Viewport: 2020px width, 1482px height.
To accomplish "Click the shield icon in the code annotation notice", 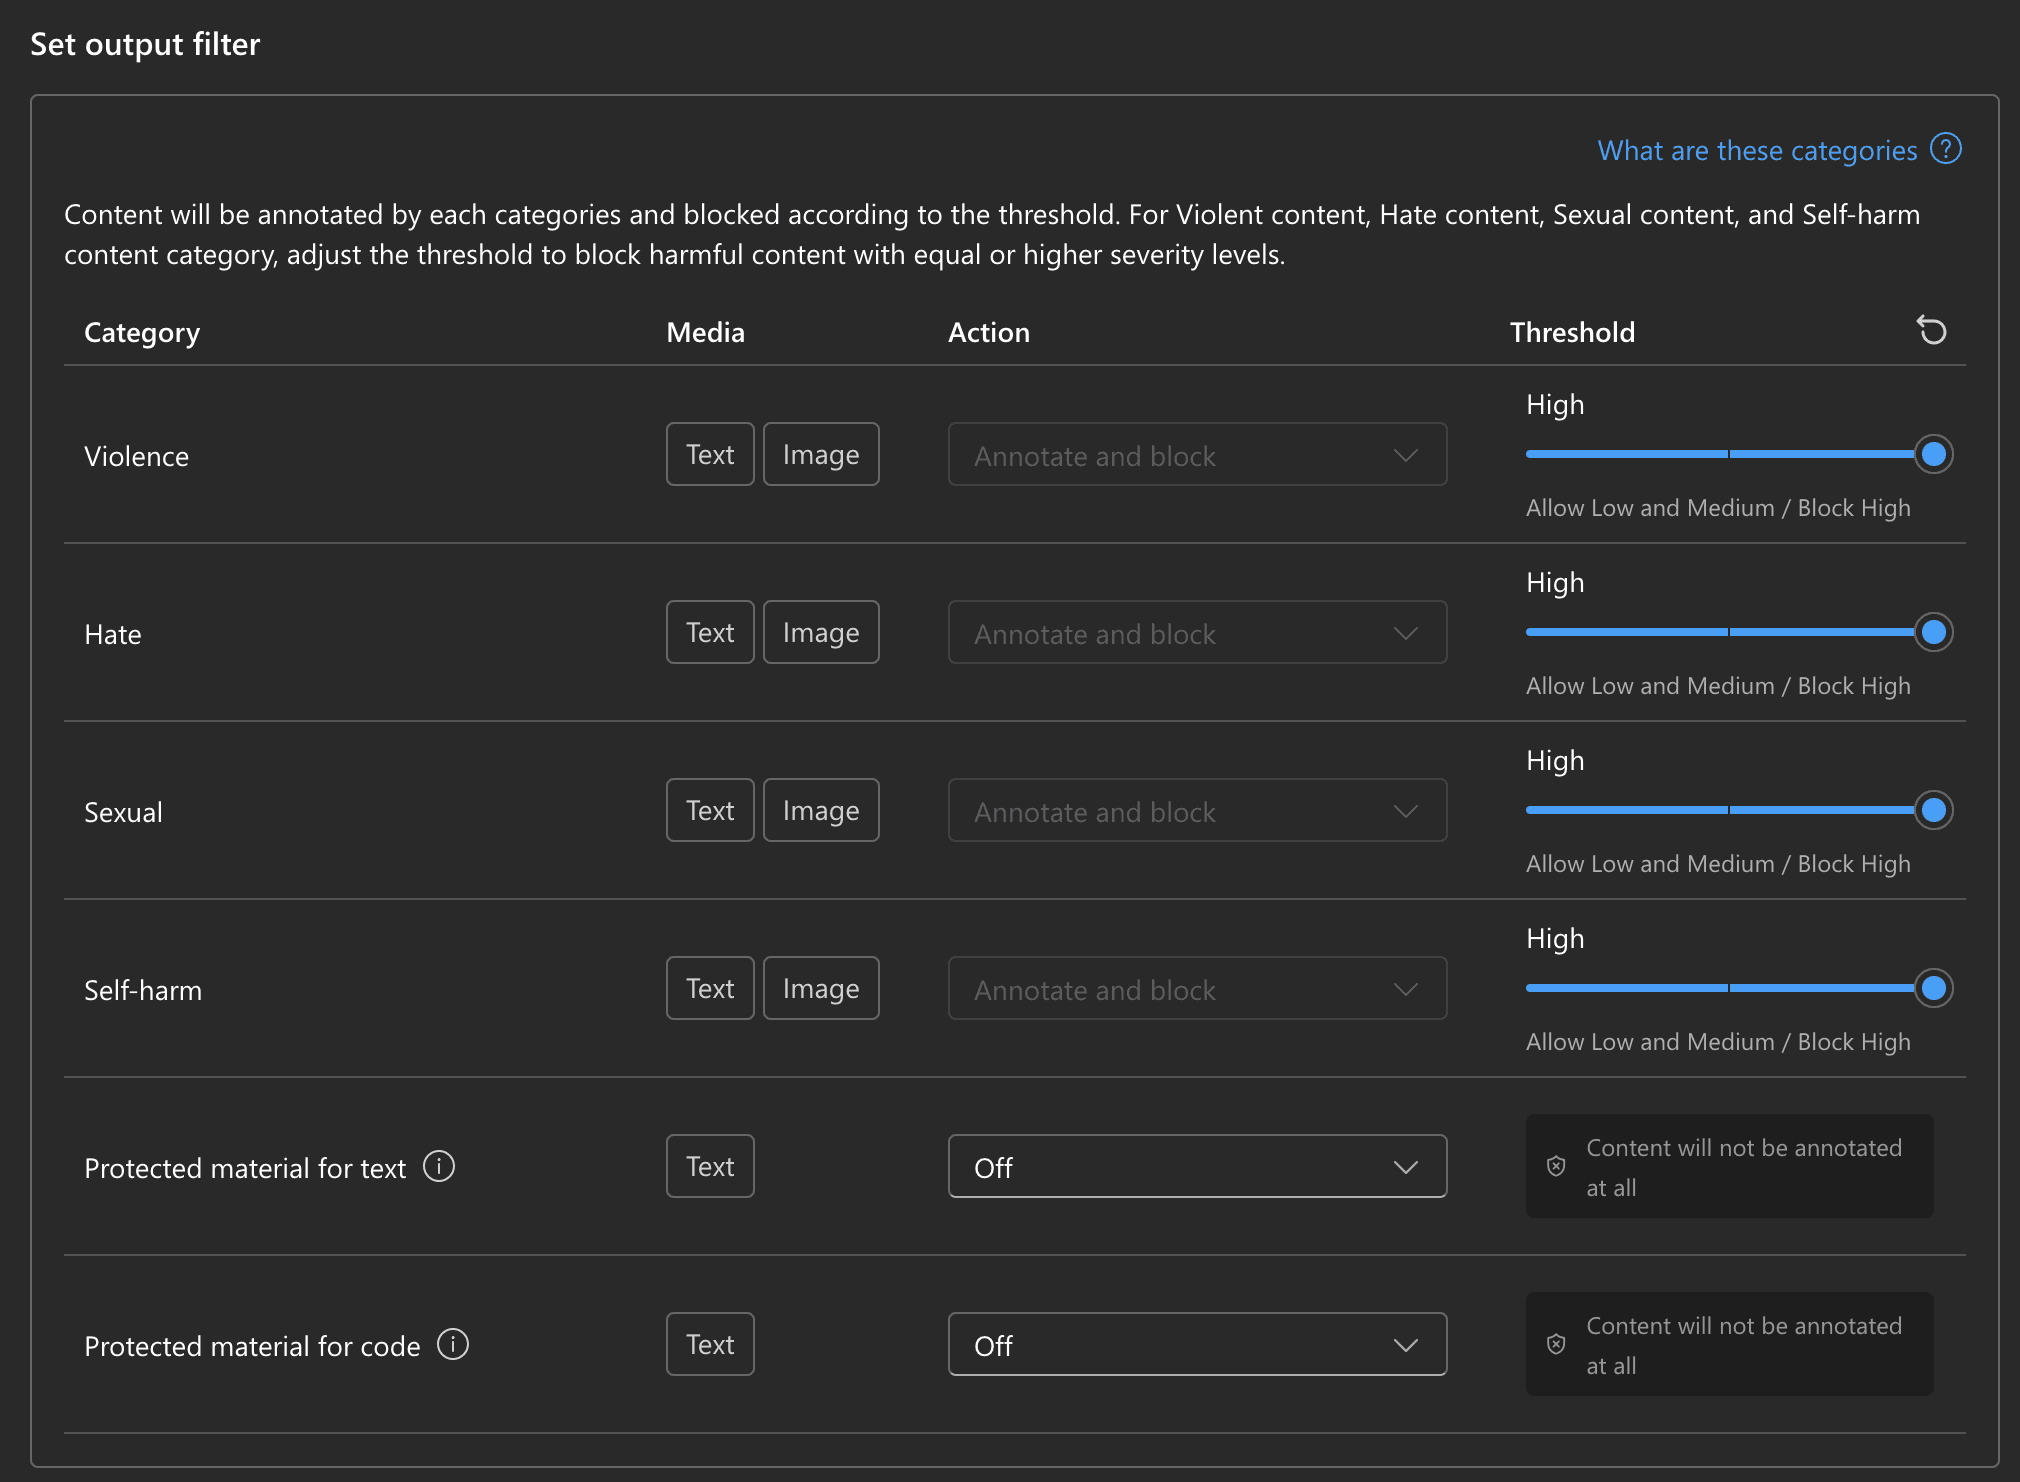I will [1554, 1345].
